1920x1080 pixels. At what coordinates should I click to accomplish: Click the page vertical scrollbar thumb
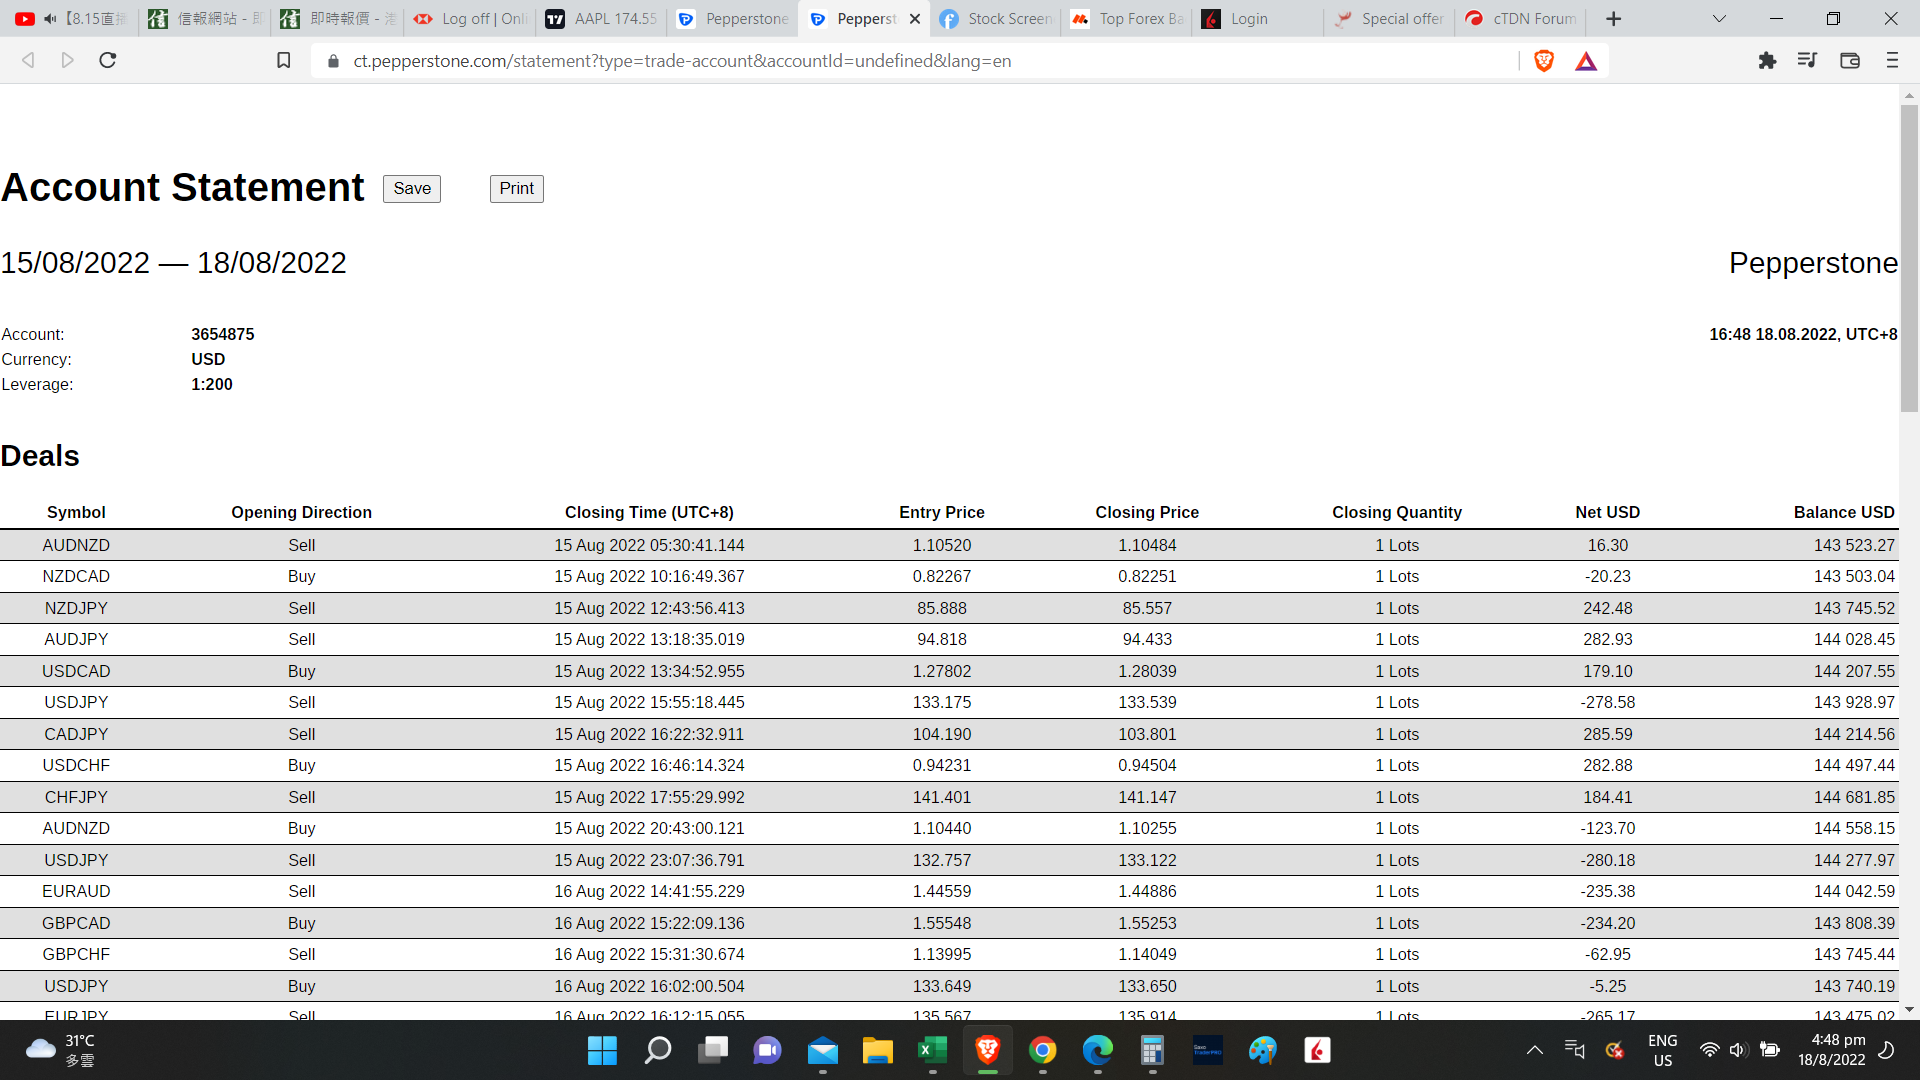[1909, 258]
